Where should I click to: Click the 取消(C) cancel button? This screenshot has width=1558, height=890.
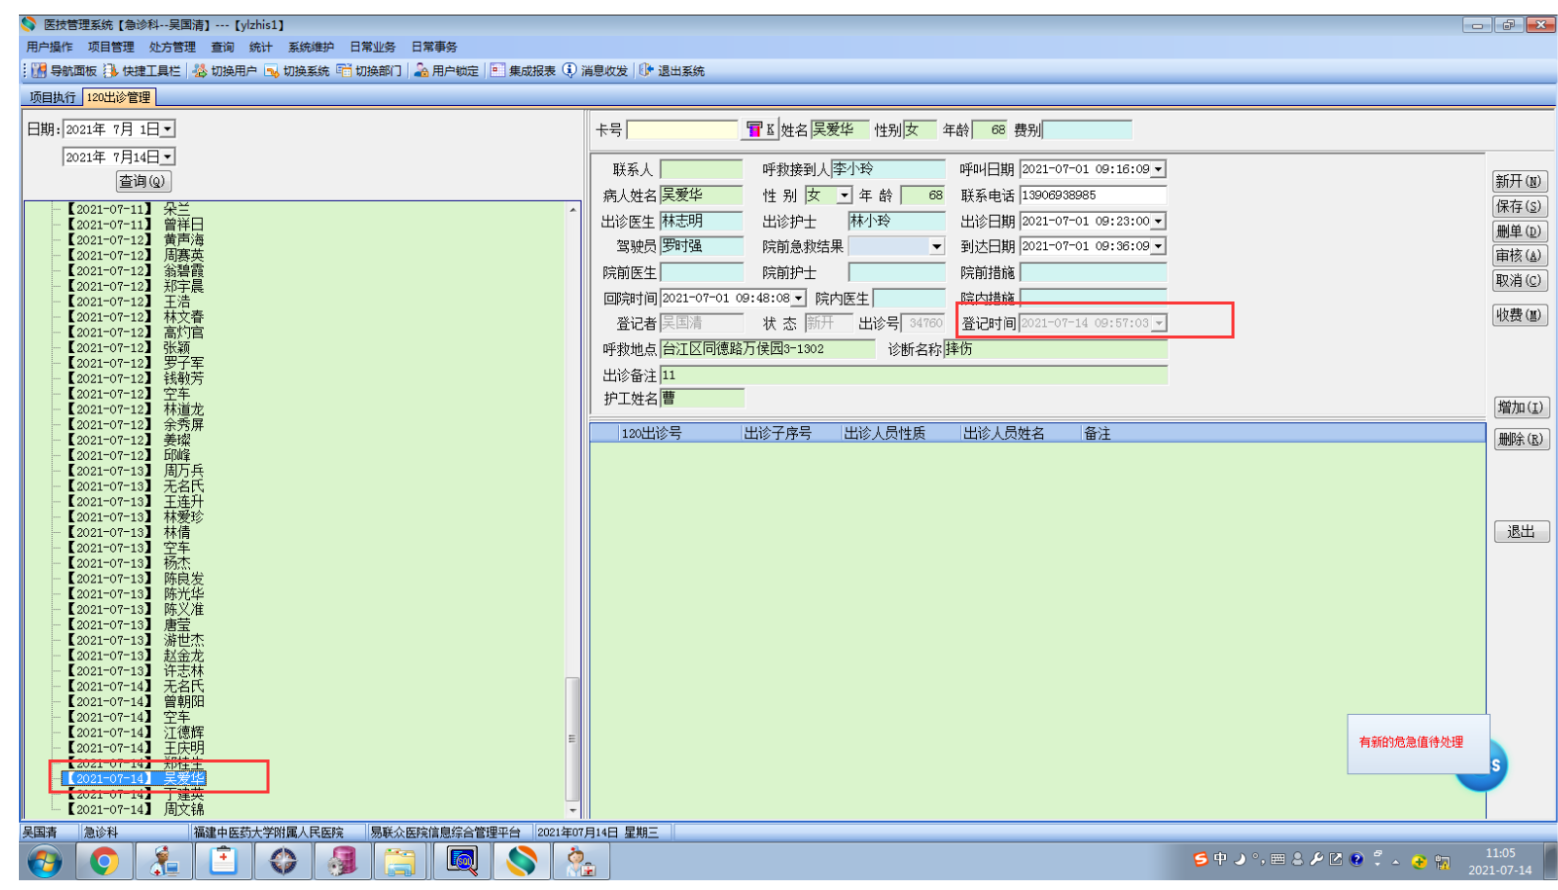point(1519,281)
